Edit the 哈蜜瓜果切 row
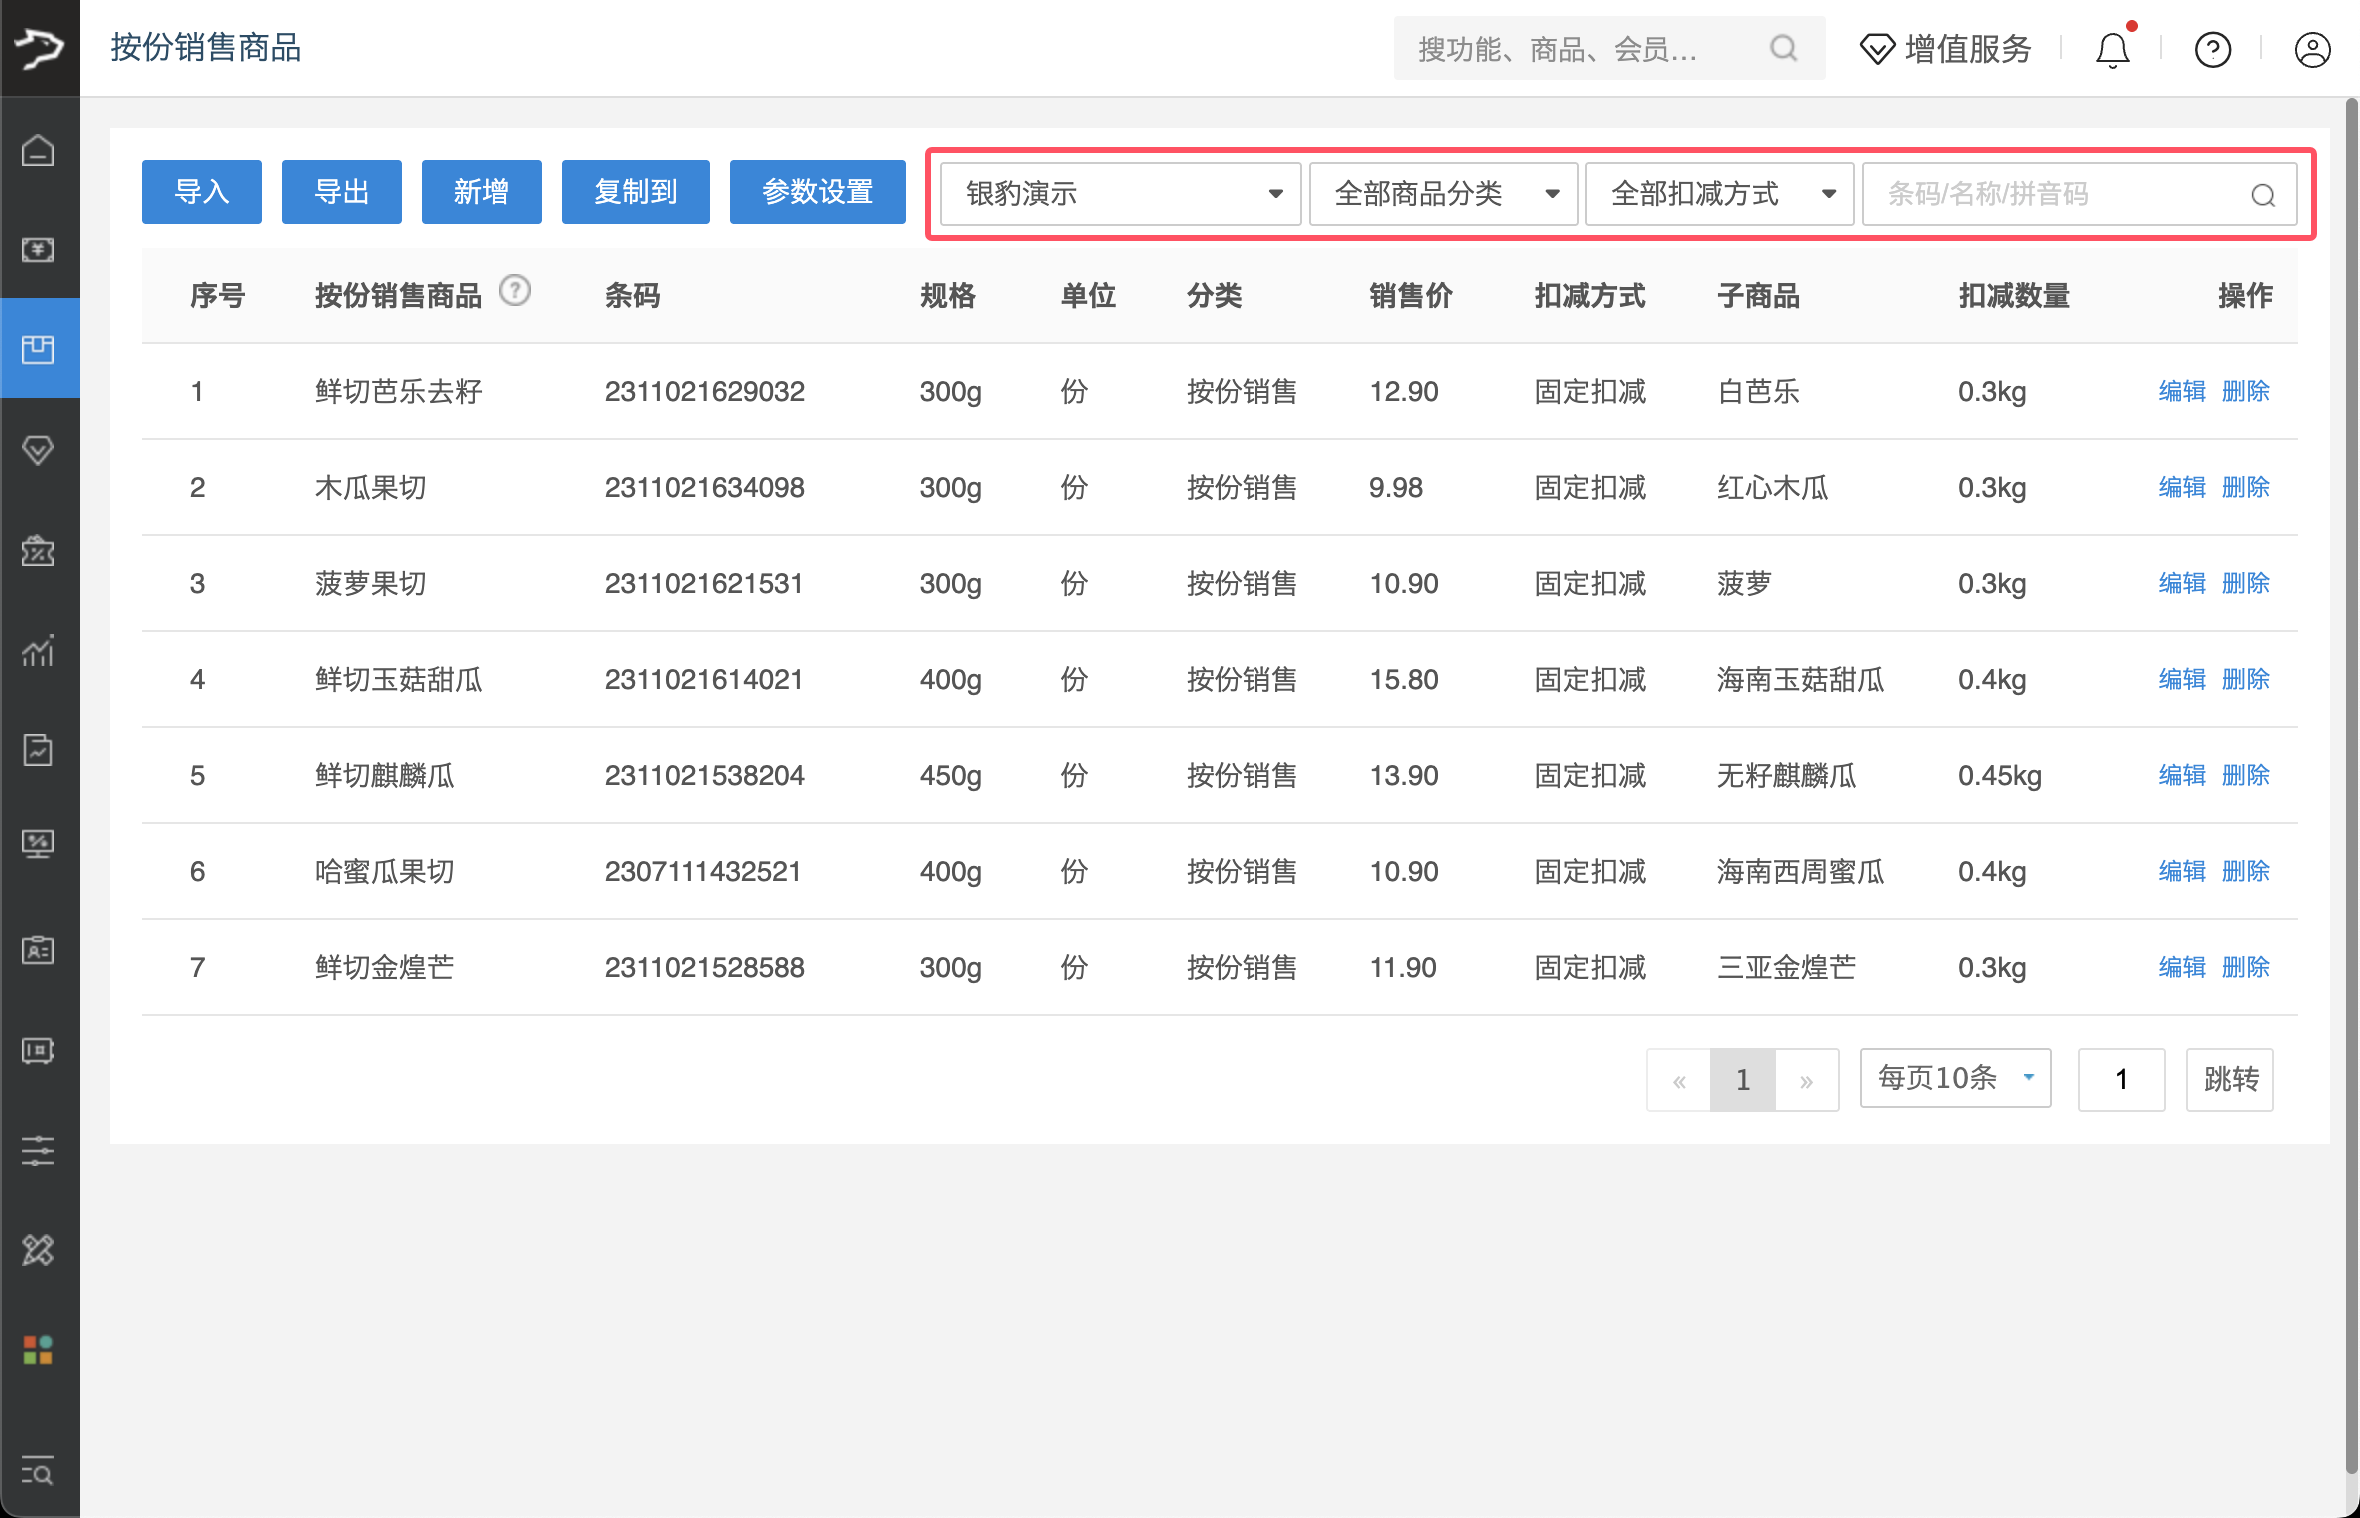Screen dimensions: 2360x1518 click(x=2182, y=871)
